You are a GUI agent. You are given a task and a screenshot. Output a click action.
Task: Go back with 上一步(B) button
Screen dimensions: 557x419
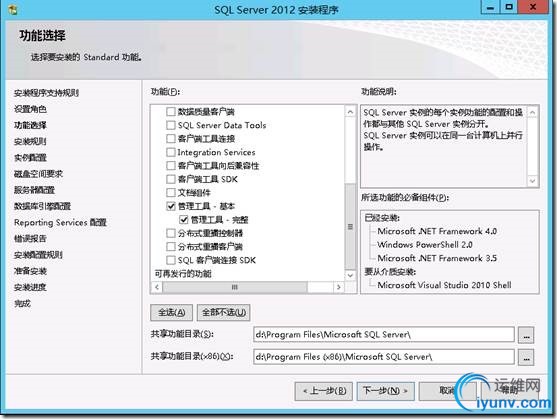pyautogui.click(x=324, y=391)
